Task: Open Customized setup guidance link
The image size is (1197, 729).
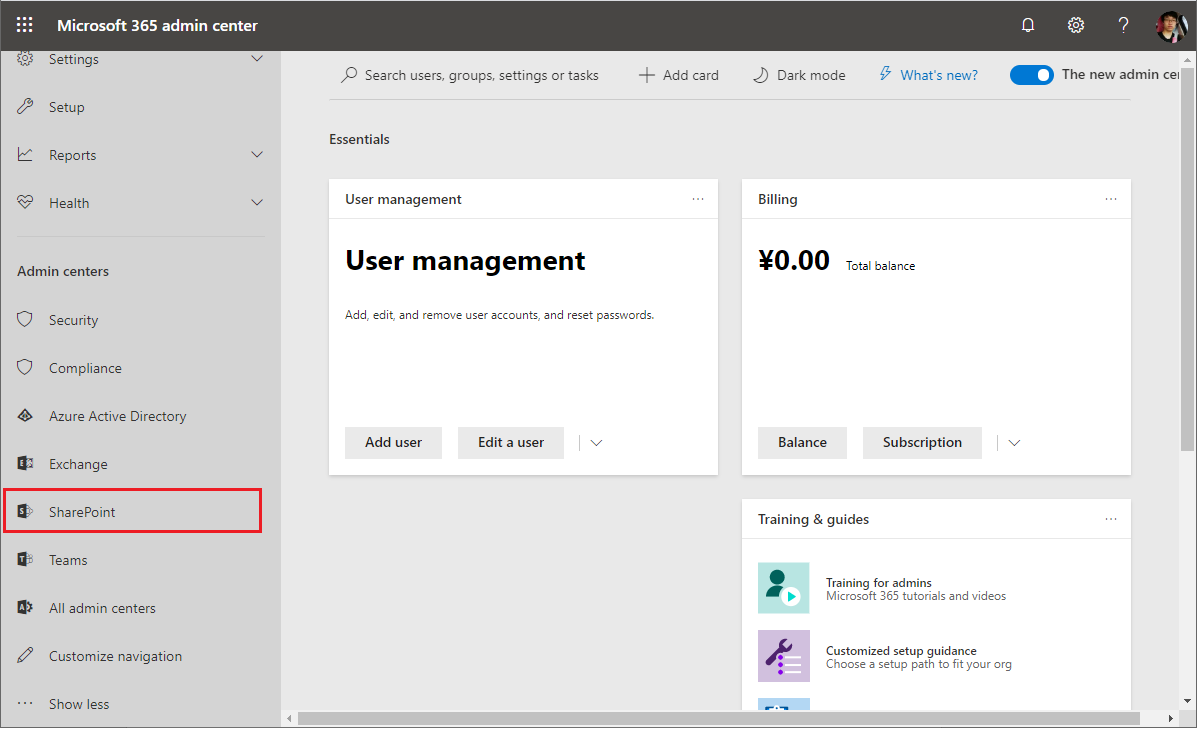Action: pos(901,650)
